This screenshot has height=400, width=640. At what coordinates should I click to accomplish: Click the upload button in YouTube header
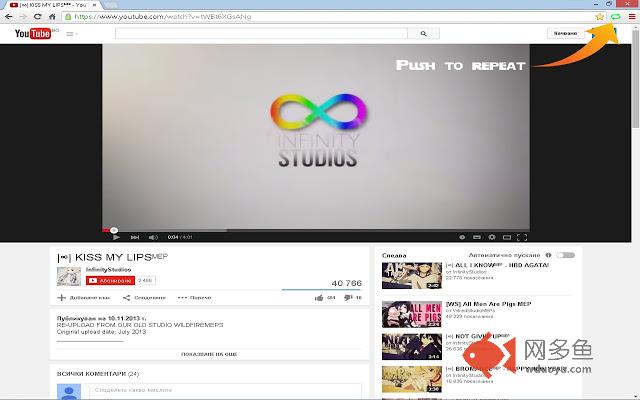(x=565, y=33)
